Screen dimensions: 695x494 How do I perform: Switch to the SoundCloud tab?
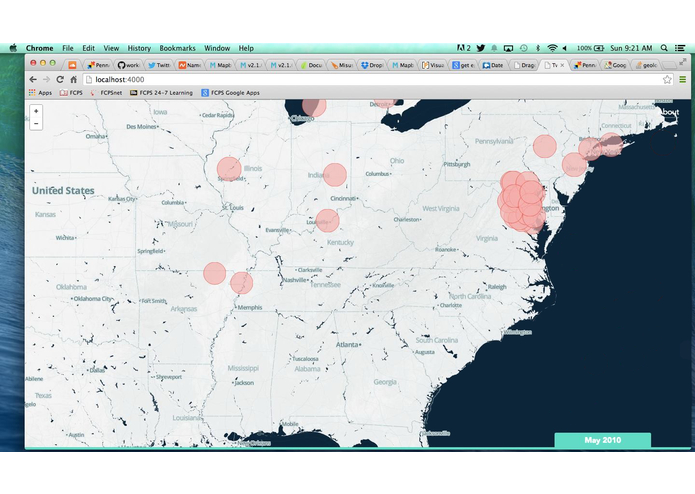(x=72, y=65)
